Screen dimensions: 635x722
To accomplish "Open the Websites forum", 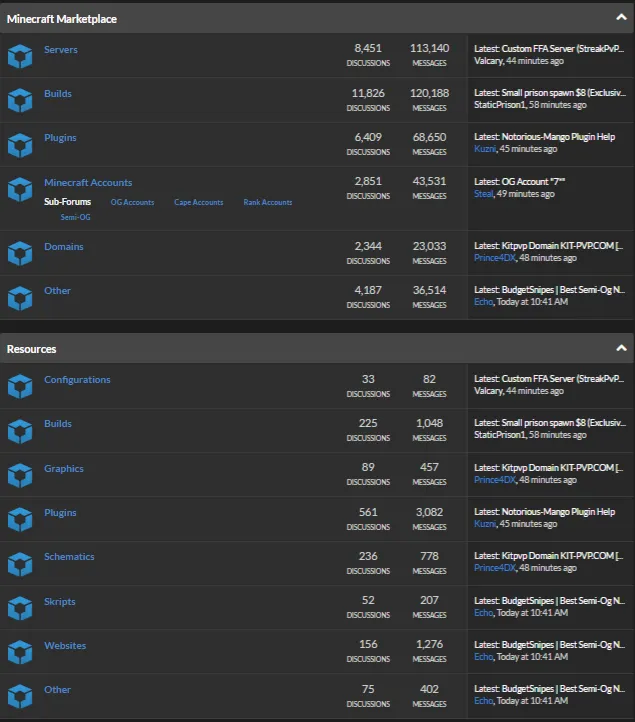I will 65,646.
